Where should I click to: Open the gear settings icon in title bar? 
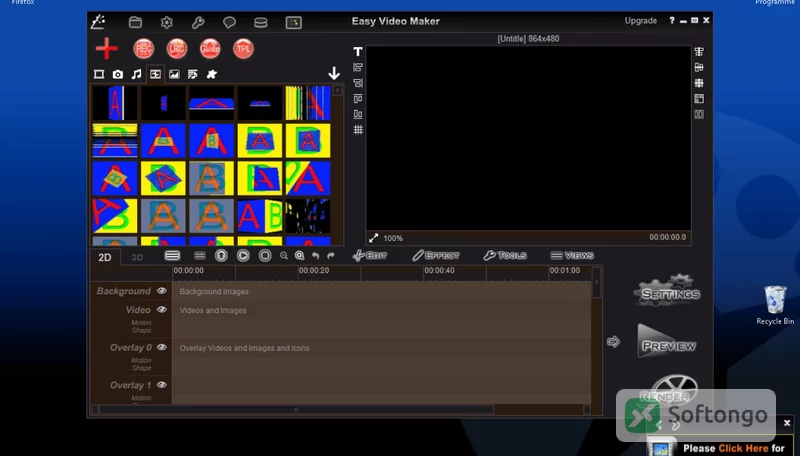tap(167, 22)
